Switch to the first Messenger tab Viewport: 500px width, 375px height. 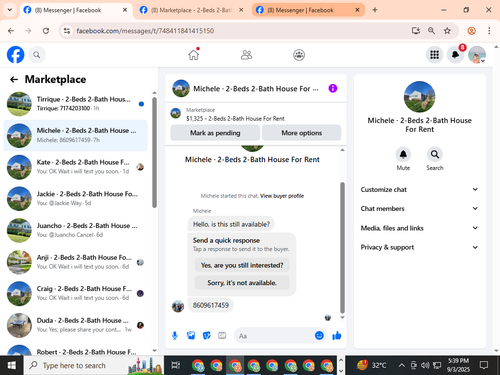click(x=75, y=10)
